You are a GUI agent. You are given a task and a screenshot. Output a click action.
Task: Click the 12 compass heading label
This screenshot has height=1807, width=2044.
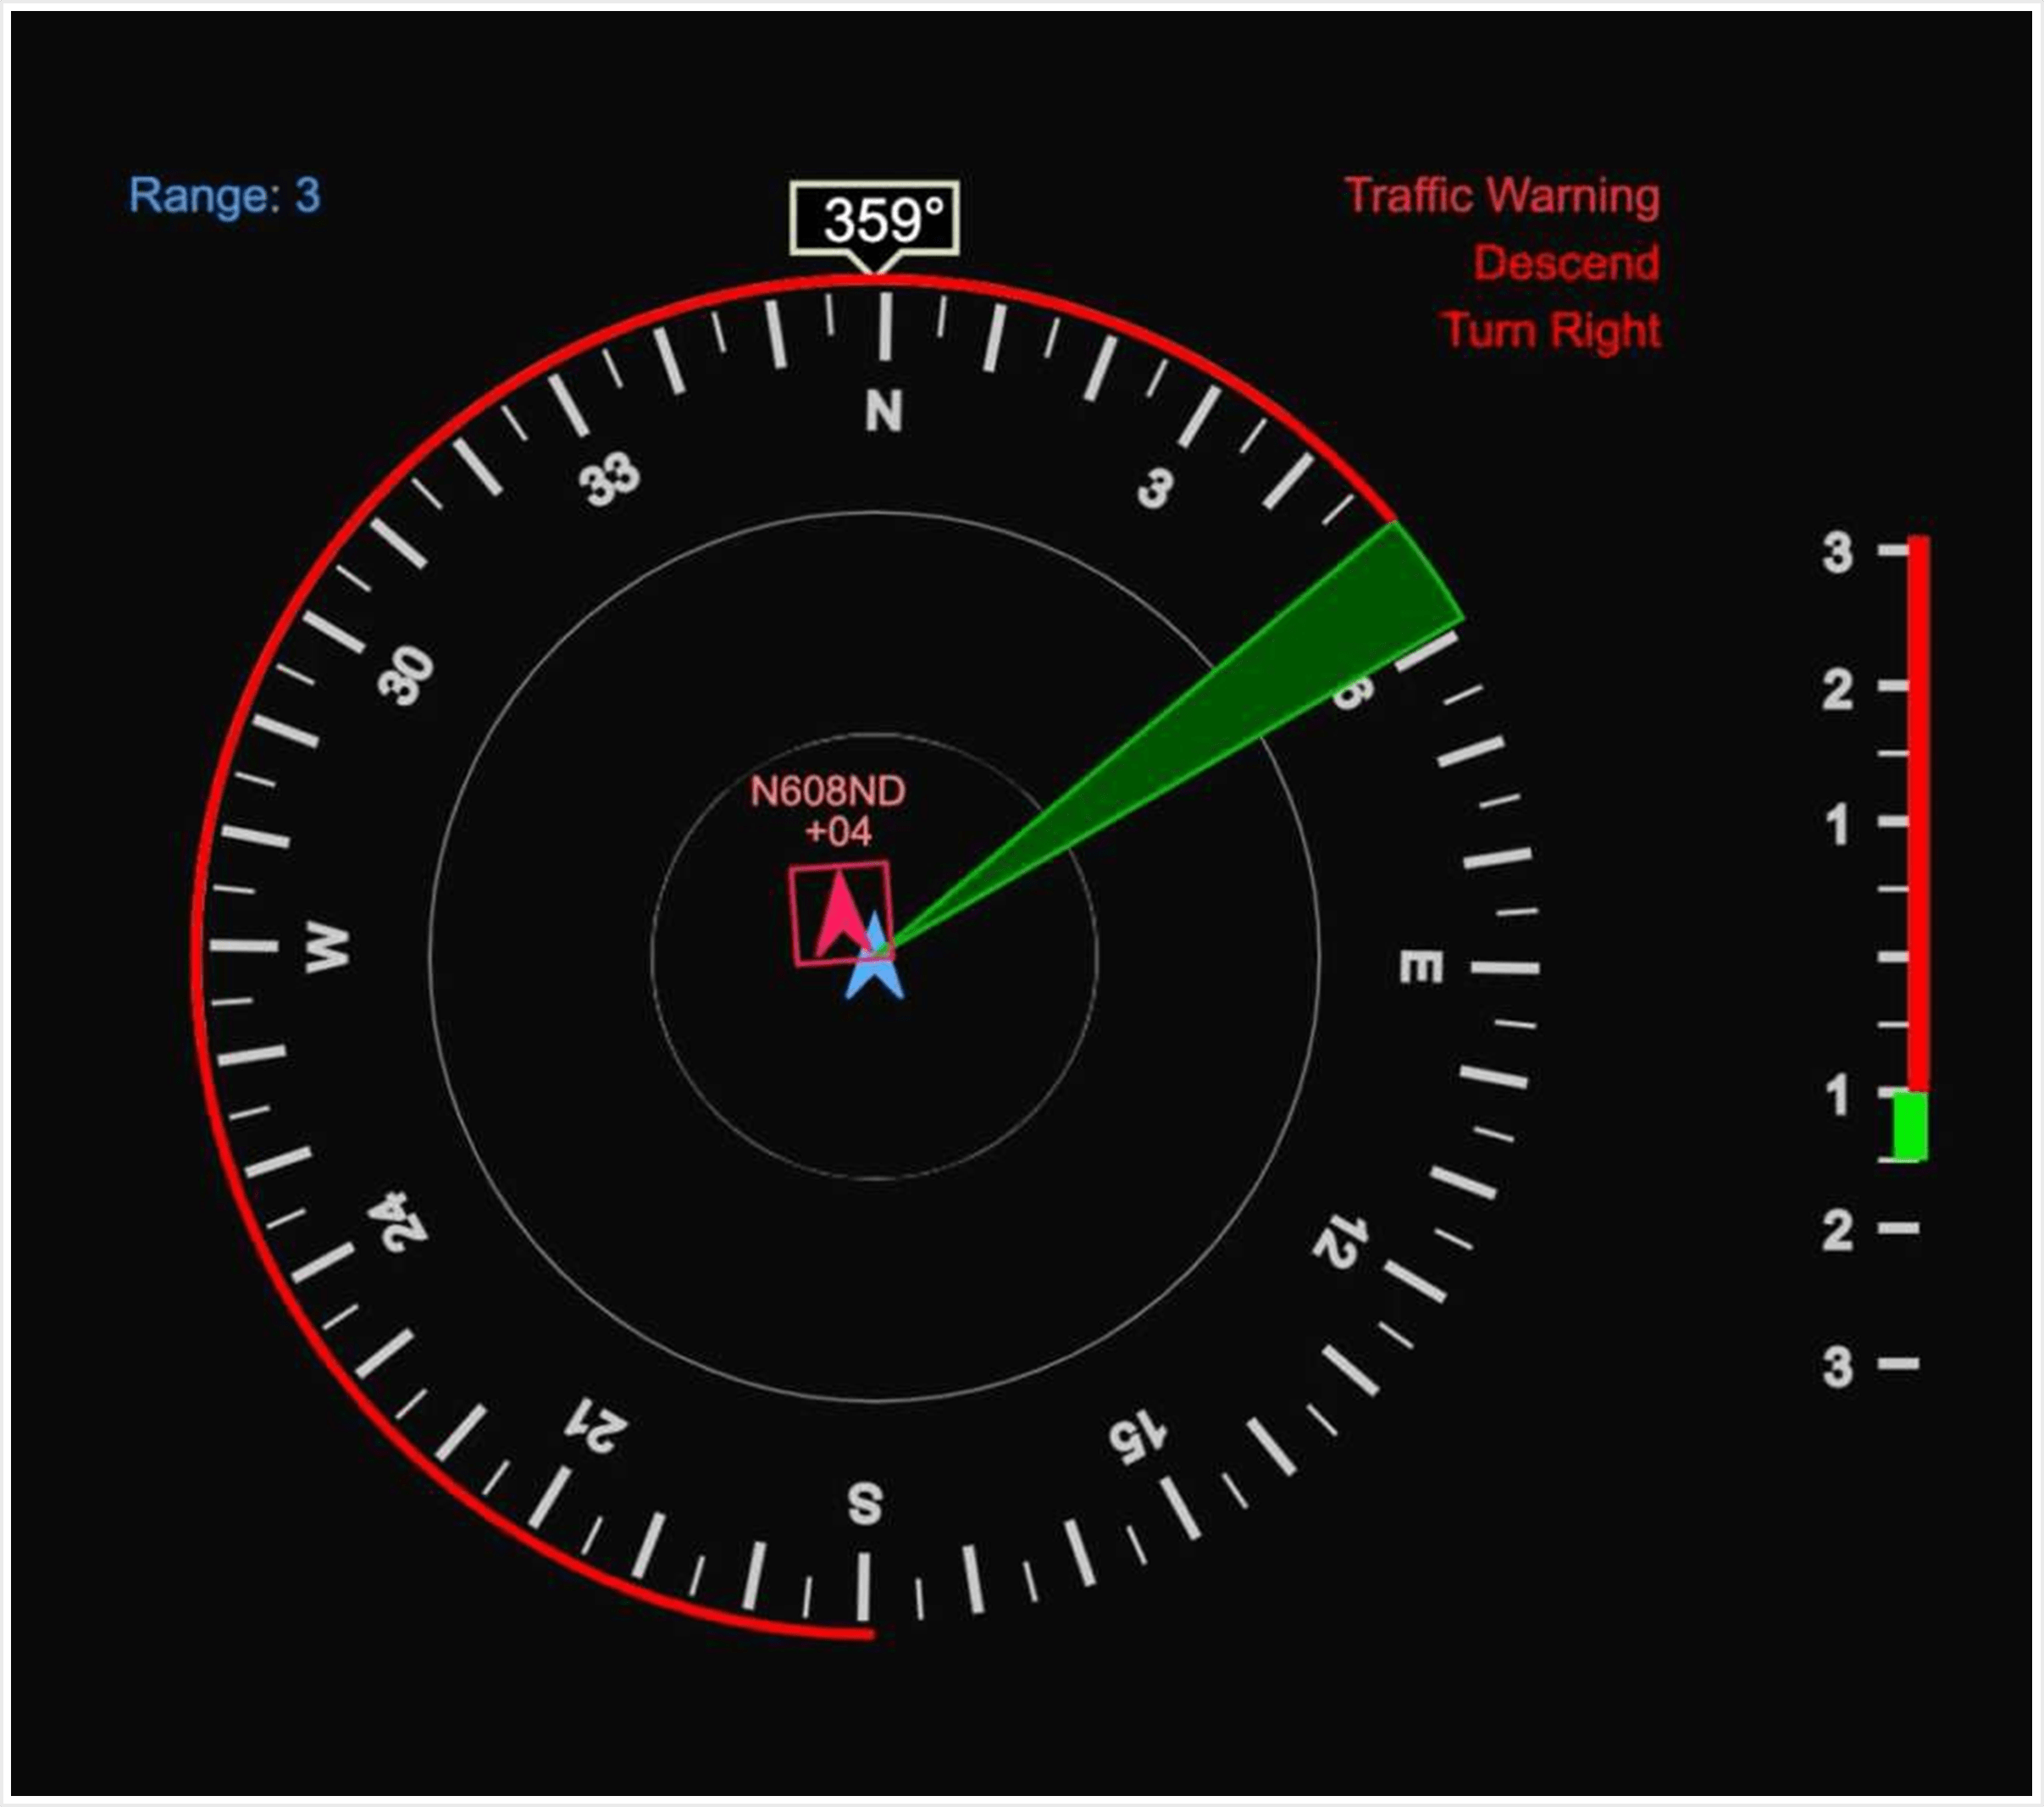coord(1340,1241)
